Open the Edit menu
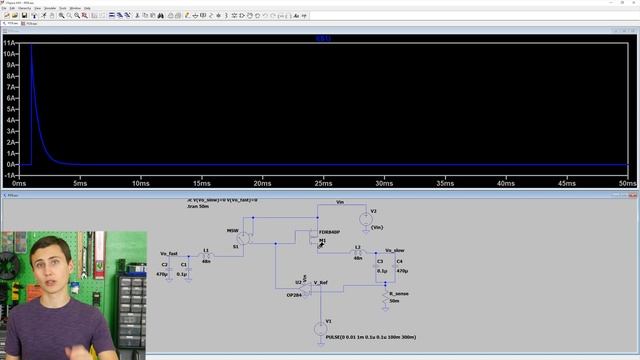Screen dimensions: 640x360 tap(13, 8)
